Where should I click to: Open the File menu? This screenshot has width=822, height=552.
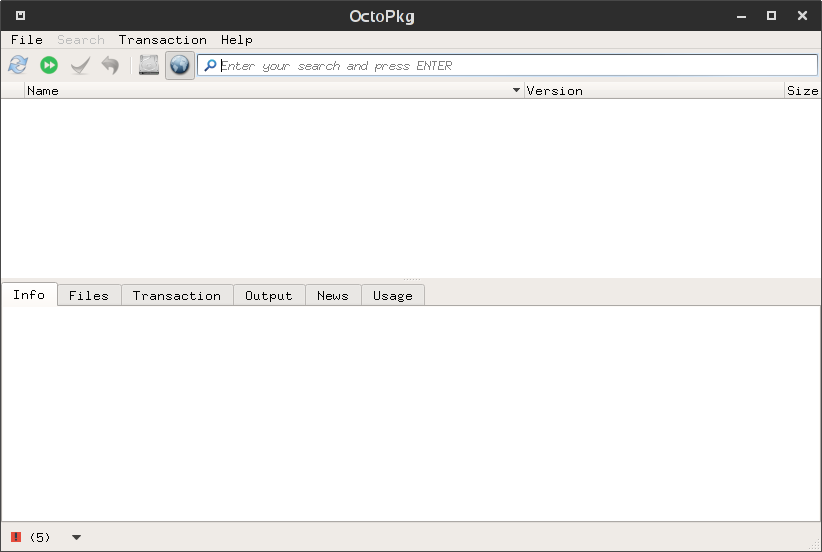click(26, 40)
